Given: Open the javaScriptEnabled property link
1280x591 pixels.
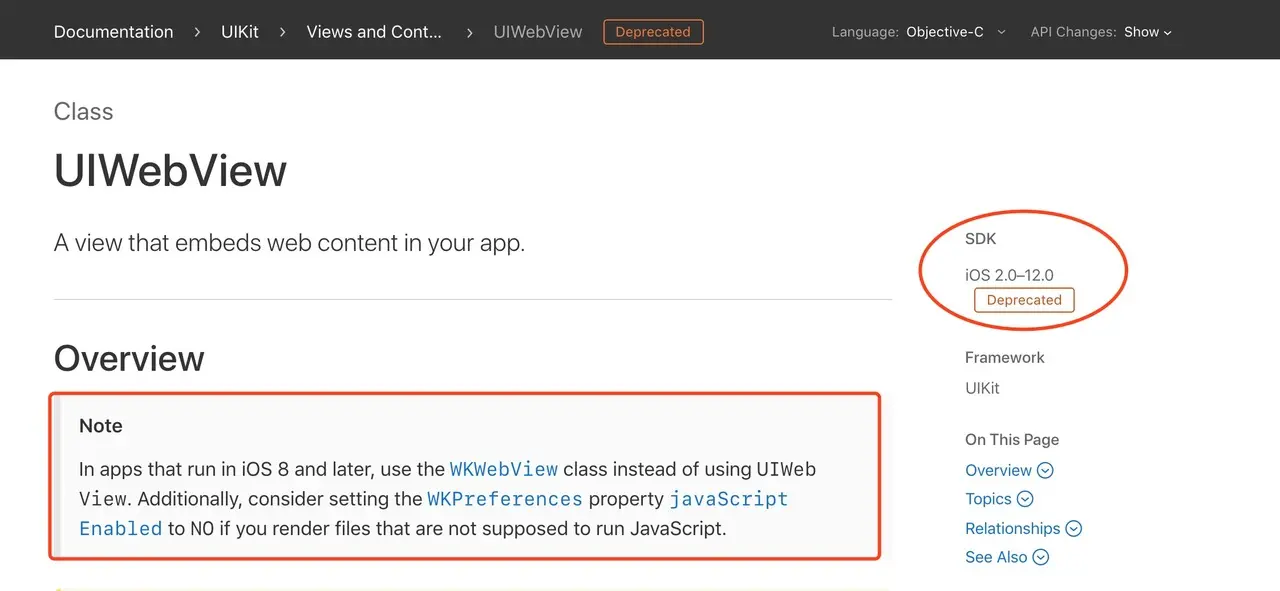Looking at the screenshot, I should click(434, 514).
